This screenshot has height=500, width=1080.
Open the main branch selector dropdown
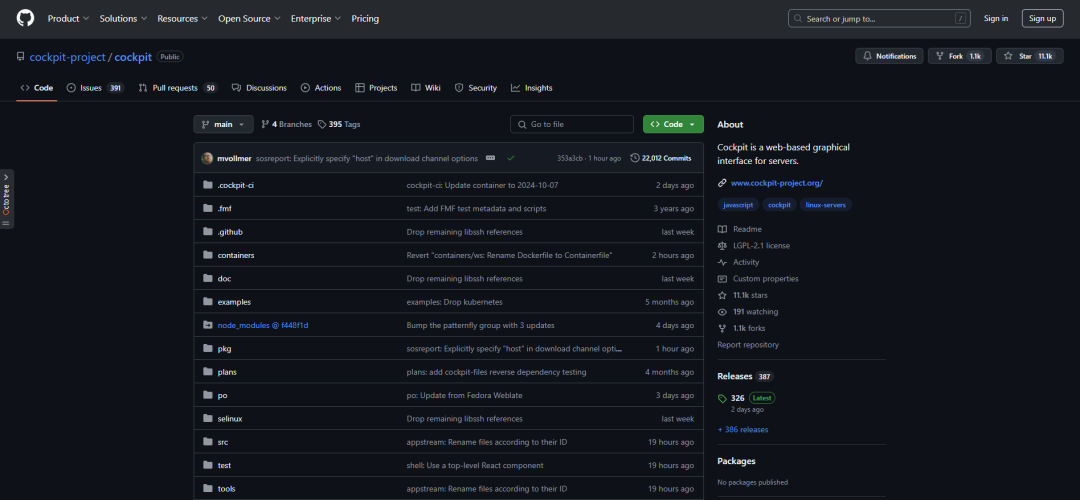(223, 125)
